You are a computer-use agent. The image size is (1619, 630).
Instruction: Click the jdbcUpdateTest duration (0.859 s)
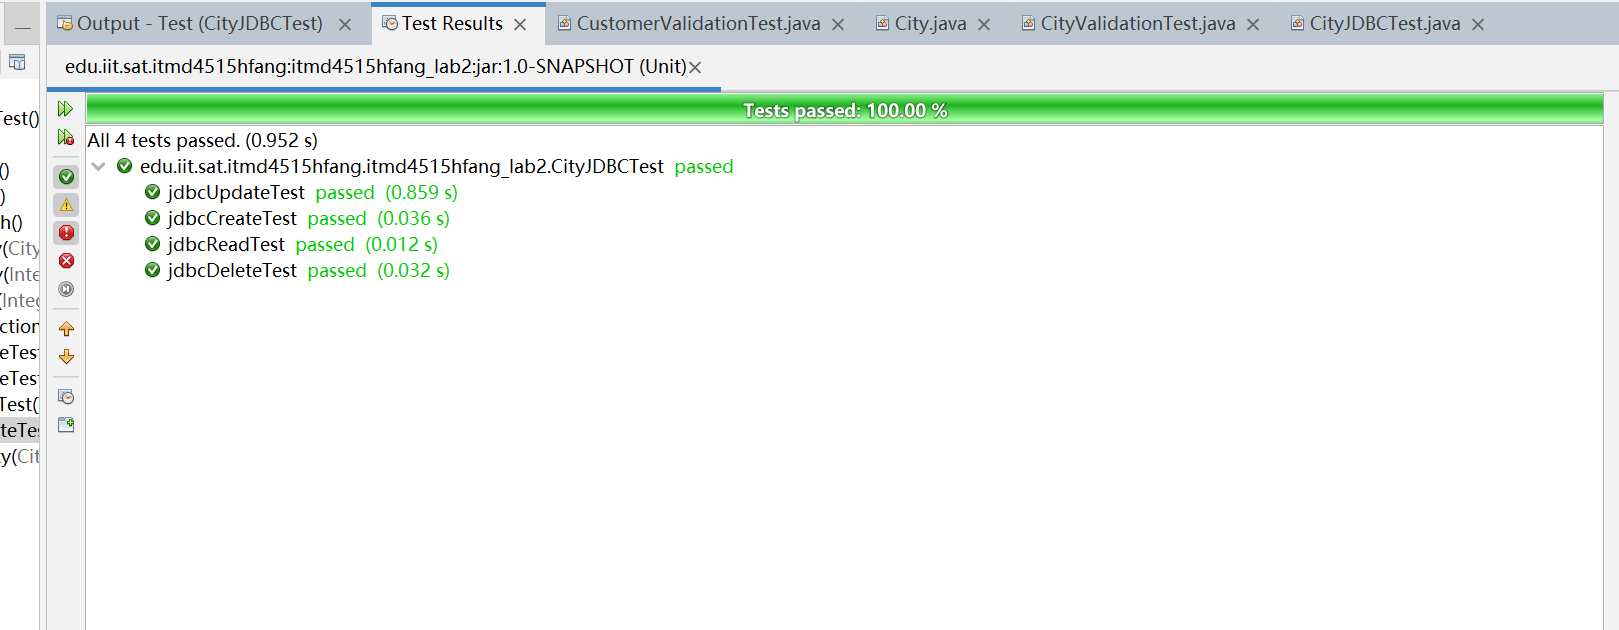(422, 193)
